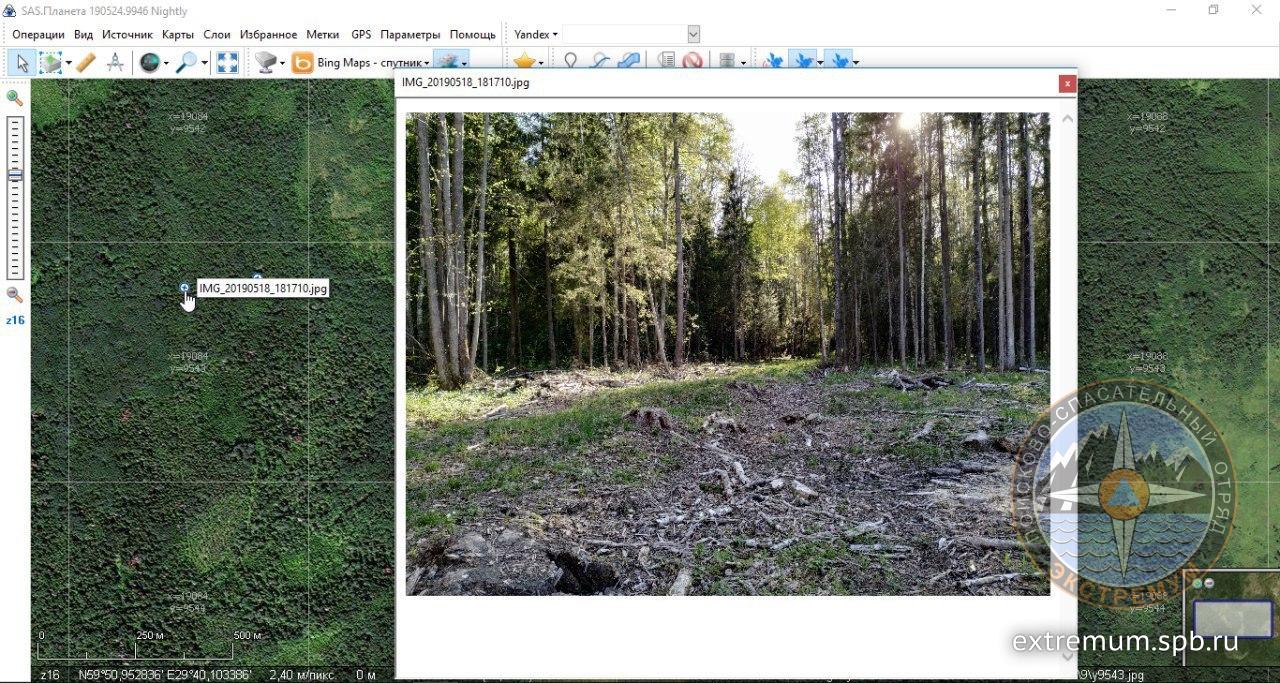Toggle full screen mode icon
Screen dimensions: 1280x683
(x=227, y=63)
